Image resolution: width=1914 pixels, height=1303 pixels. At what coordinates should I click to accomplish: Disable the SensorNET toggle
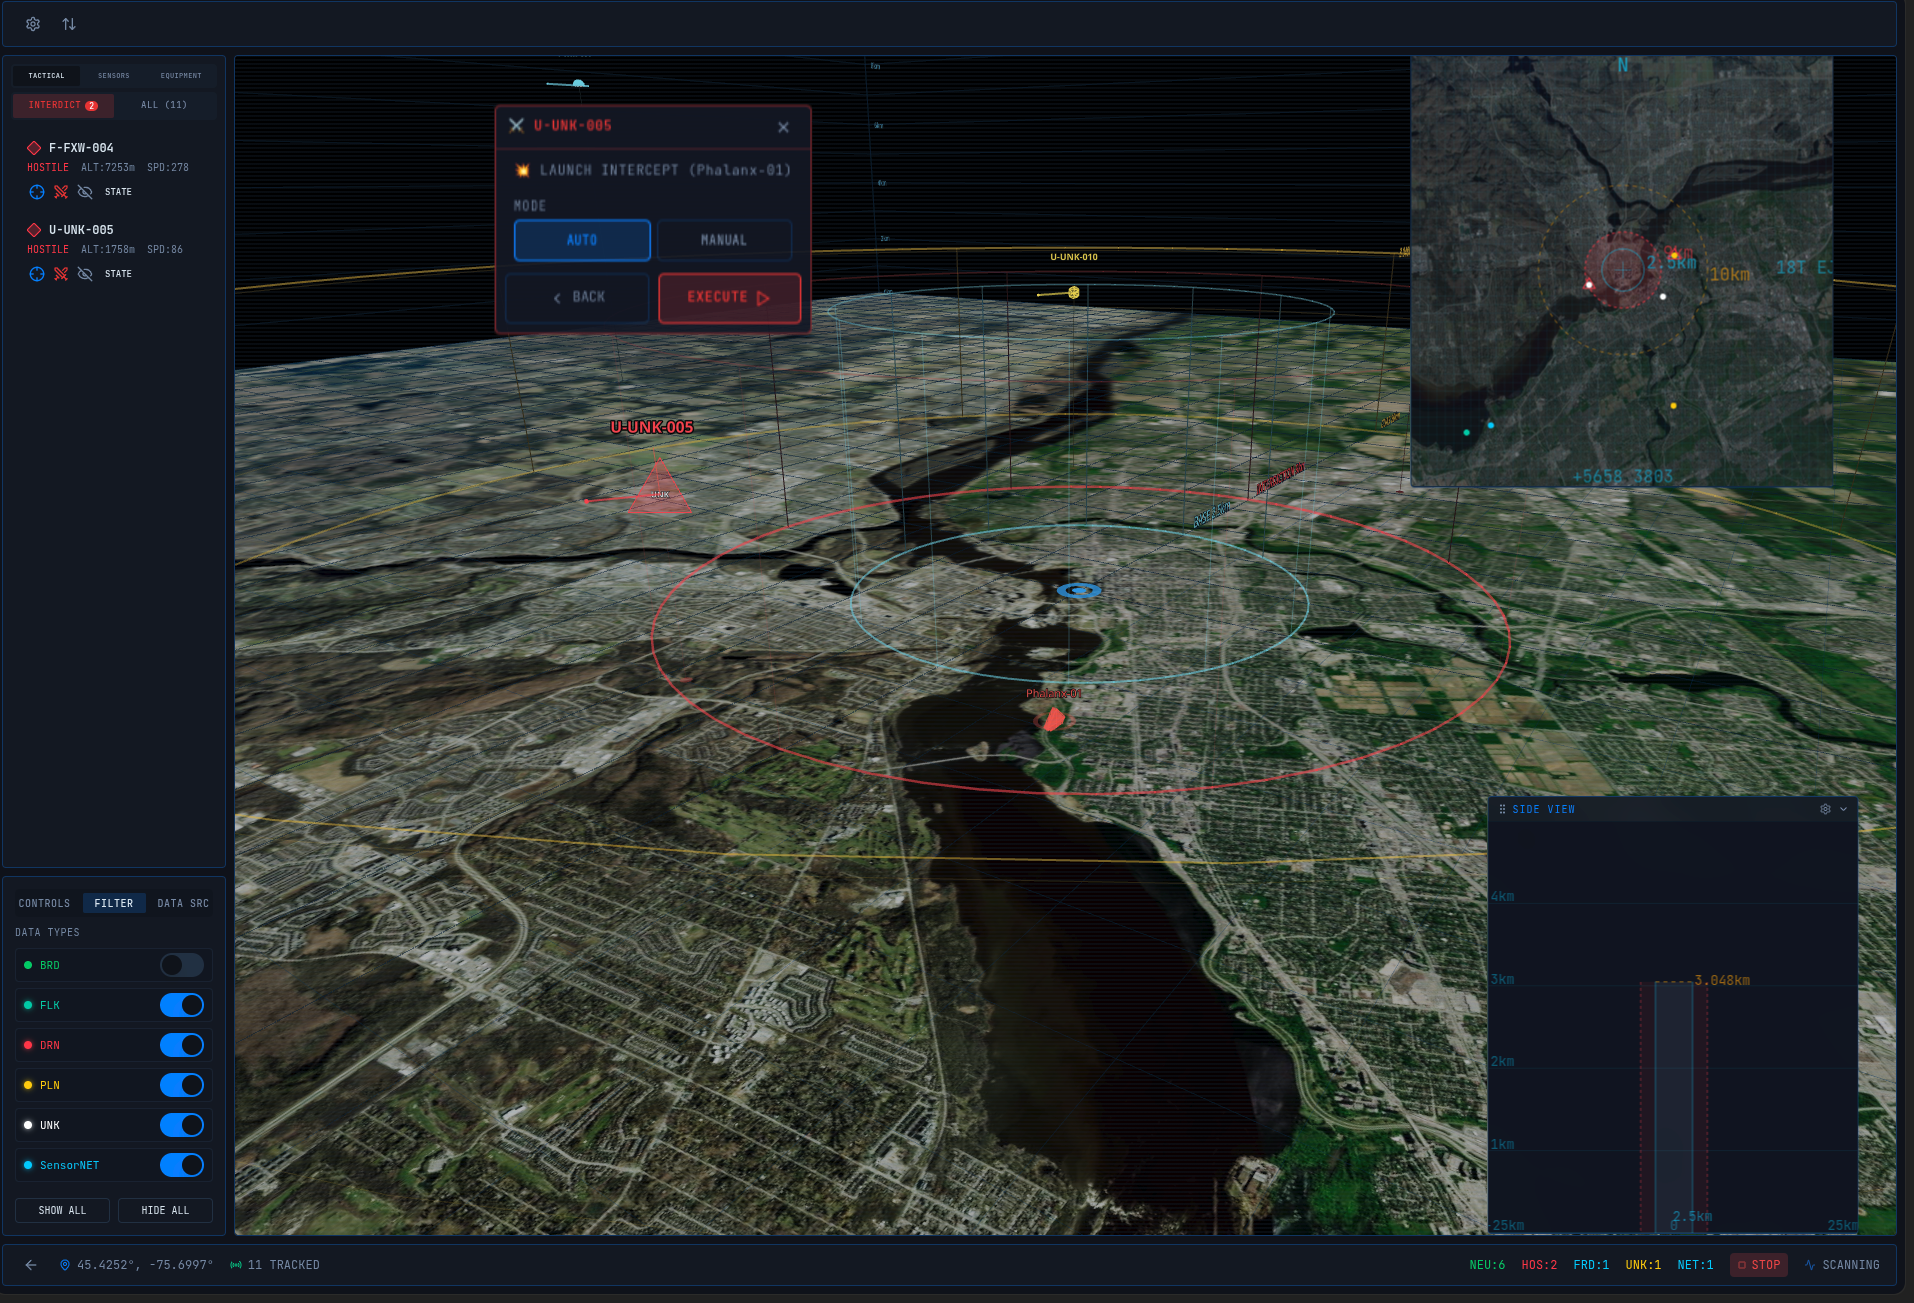pos(182,1165)
